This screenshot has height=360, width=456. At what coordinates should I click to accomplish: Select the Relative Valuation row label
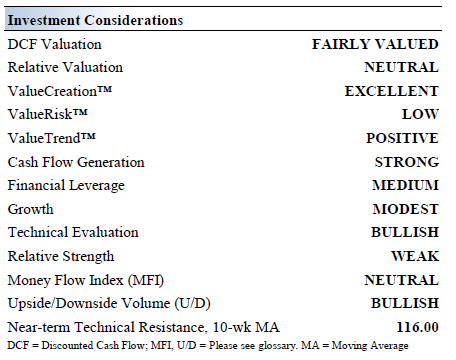pos(65,67)
